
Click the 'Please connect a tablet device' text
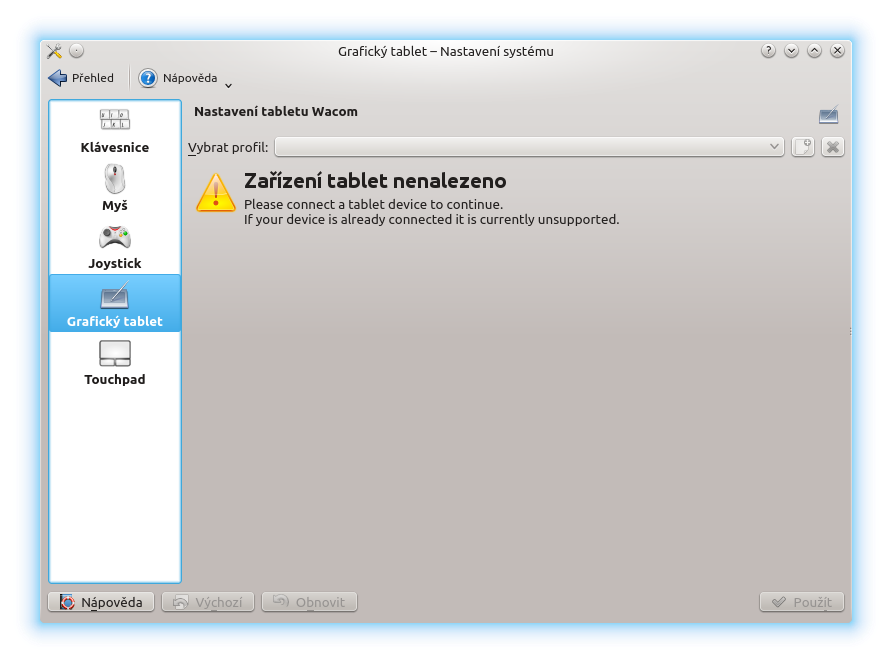(x=373, y=204)
